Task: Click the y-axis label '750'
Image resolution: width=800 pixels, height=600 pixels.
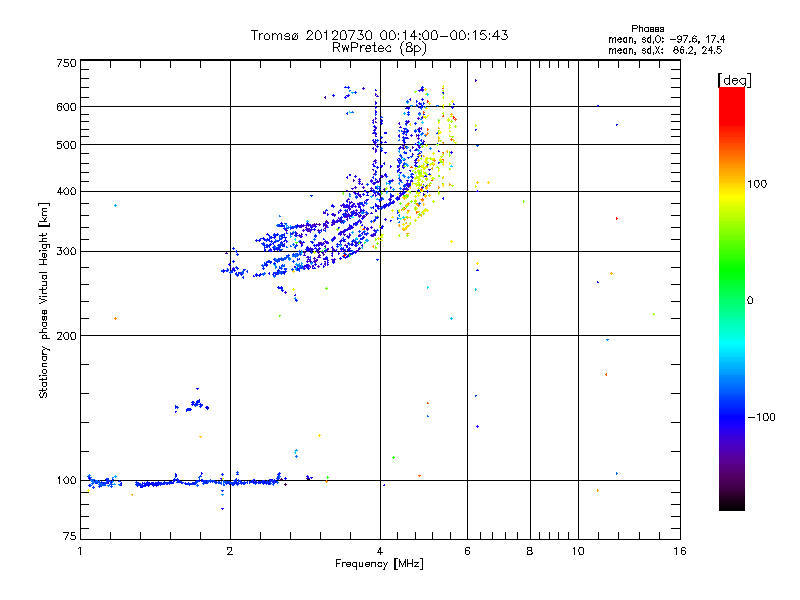Action: (66, 63)
